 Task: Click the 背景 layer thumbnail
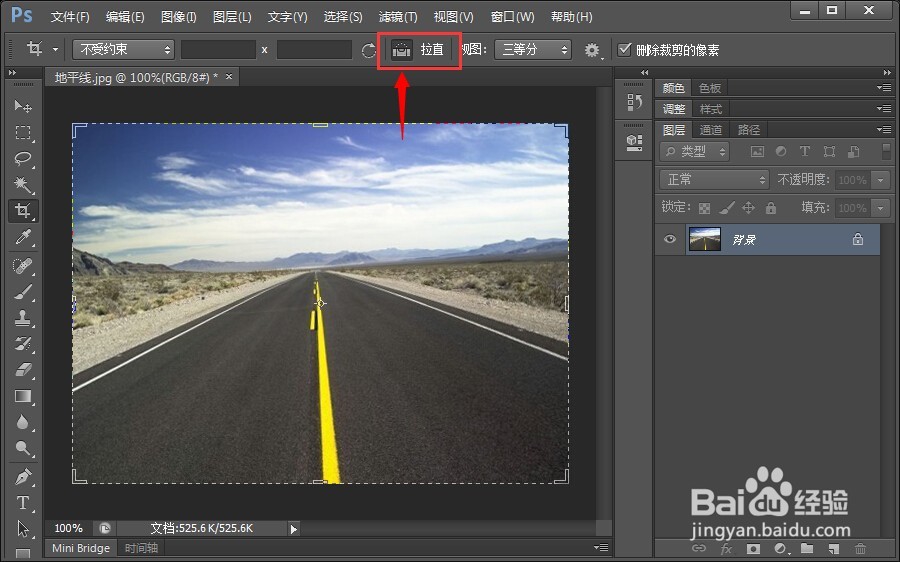pyautogui.click(x=704, y=239)
